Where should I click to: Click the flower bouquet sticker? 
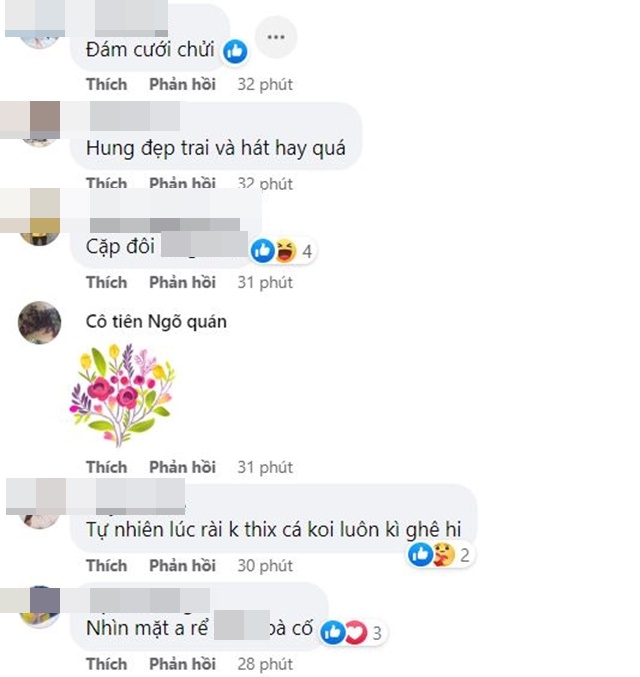click(x=122, y=394)
